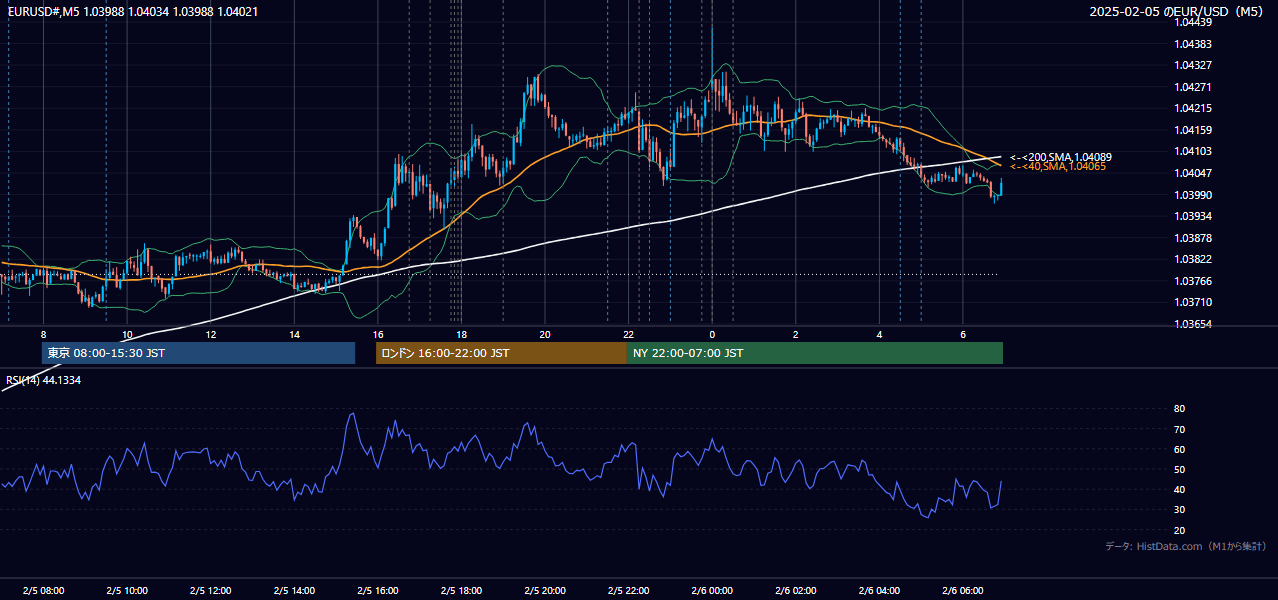Select price level 1.04271 on the axis
The image size is (1278, 600).
[1193, 87]
